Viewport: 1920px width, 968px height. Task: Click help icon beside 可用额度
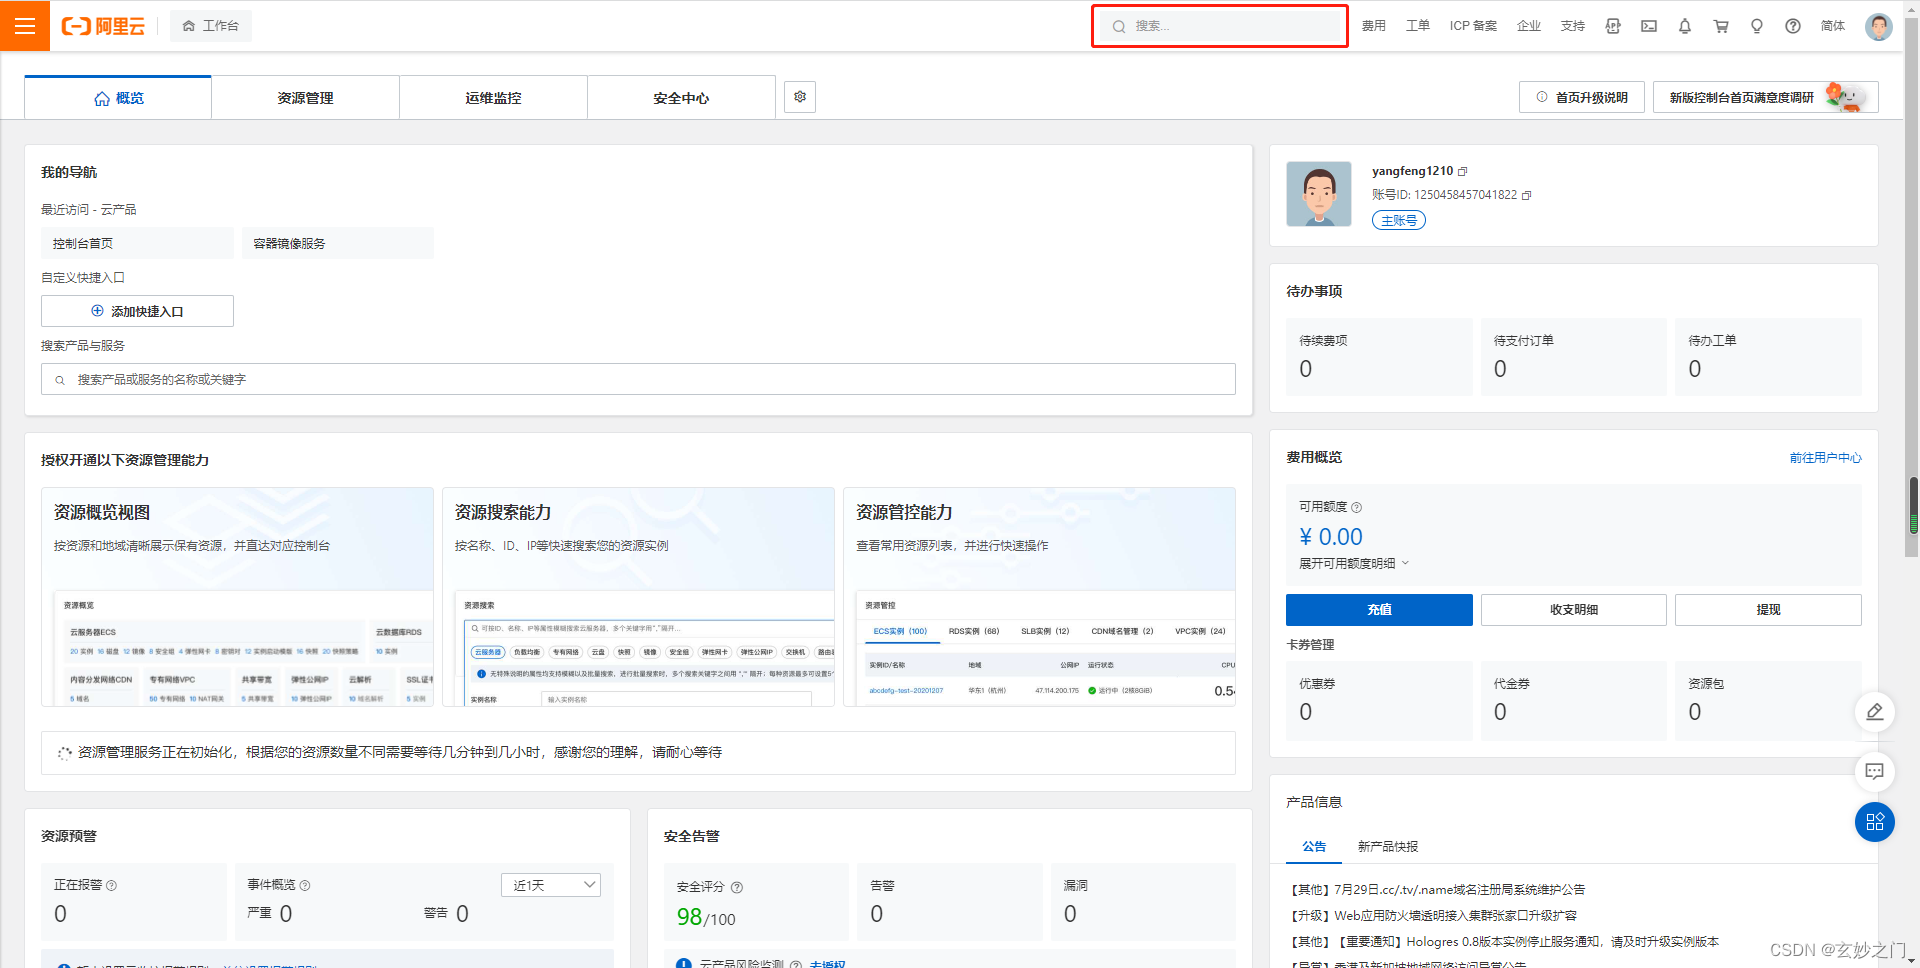1357,508
